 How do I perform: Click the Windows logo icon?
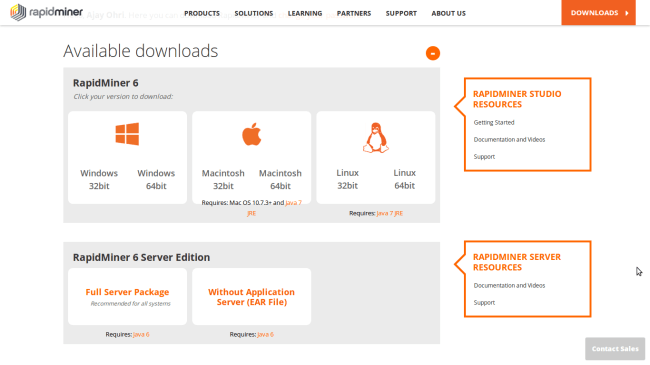pyautogui.click(x=127, y=134)
